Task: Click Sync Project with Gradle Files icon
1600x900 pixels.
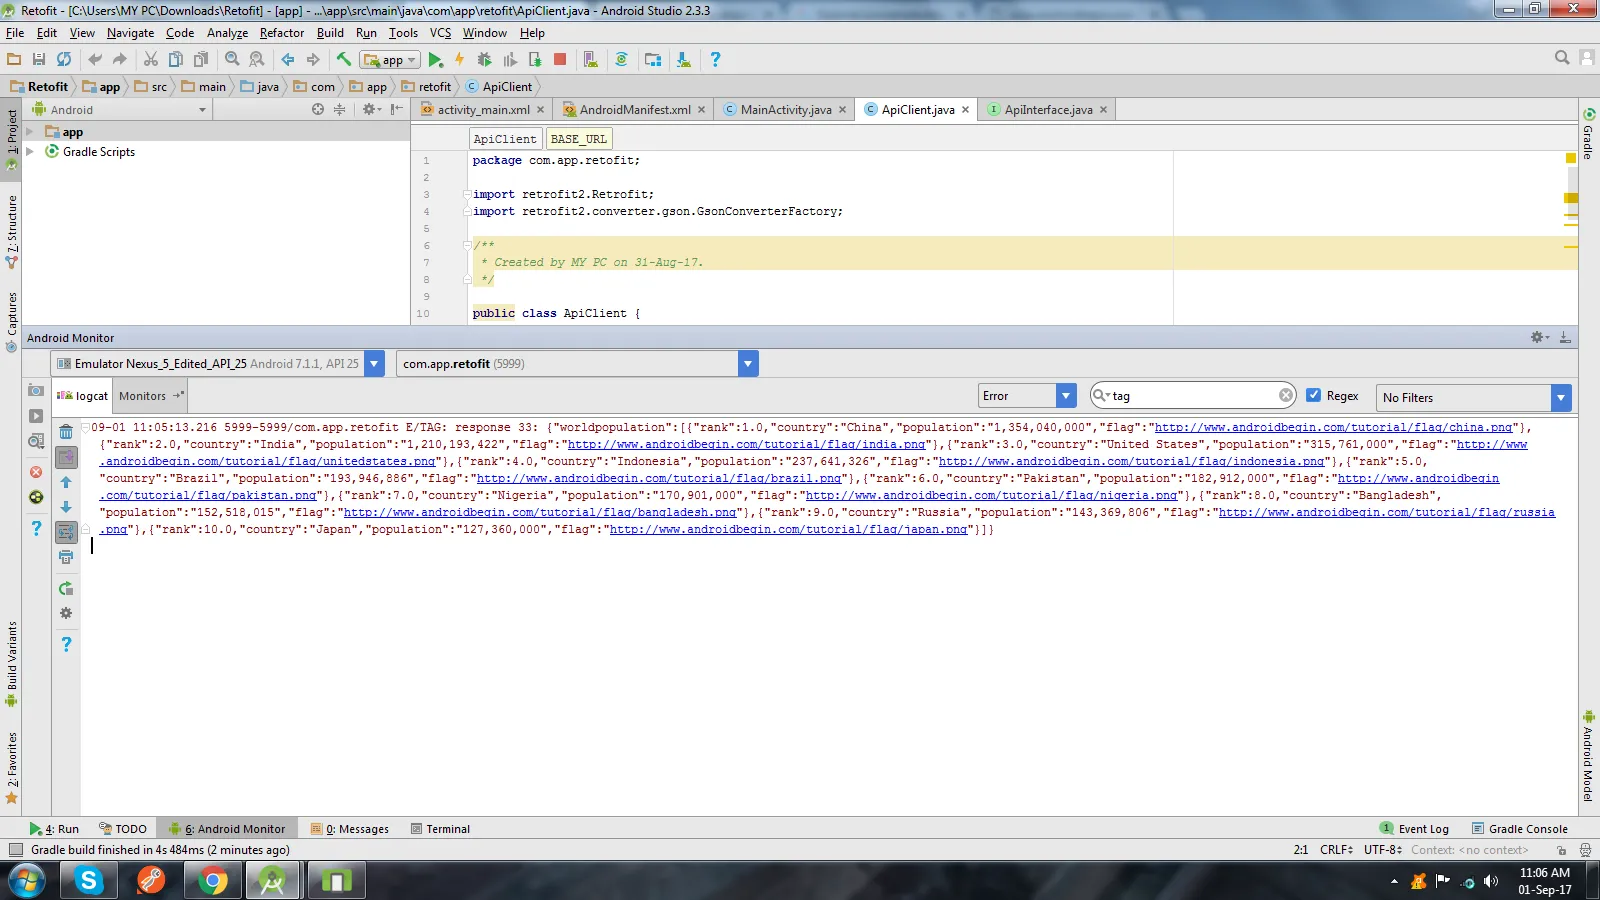Action: (621, 60)
